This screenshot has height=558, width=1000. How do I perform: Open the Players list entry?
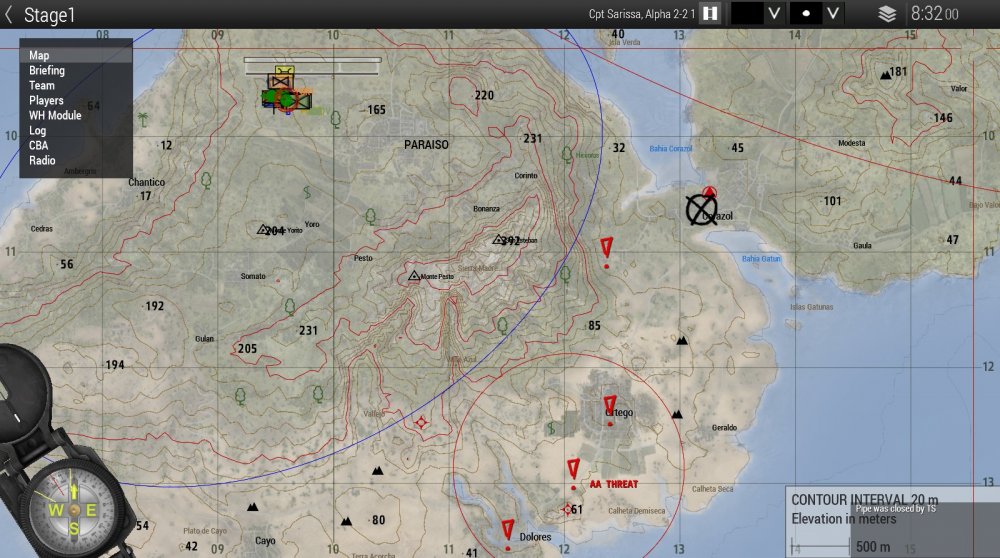click(x=46, y=101)
